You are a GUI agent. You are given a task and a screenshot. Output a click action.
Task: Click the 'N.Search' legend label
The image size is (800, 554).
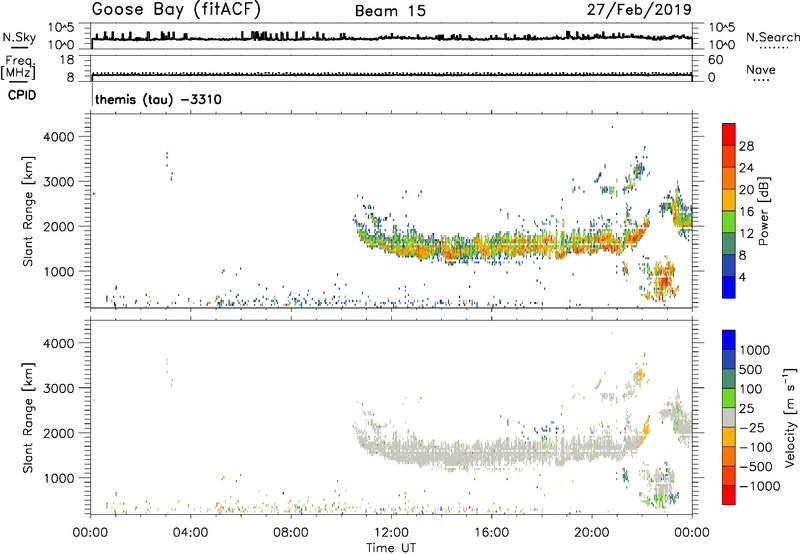773,37
